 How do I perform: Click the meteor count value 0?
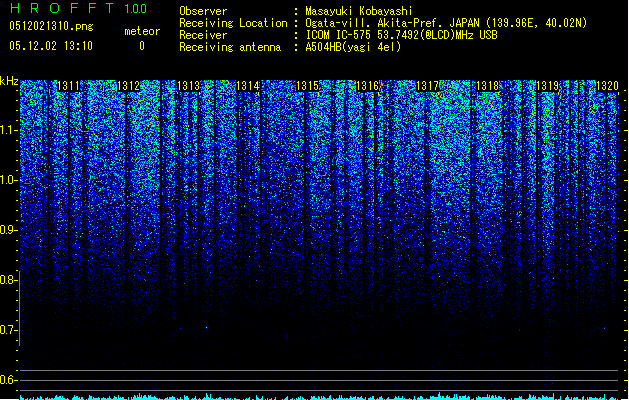pos(142,46)
